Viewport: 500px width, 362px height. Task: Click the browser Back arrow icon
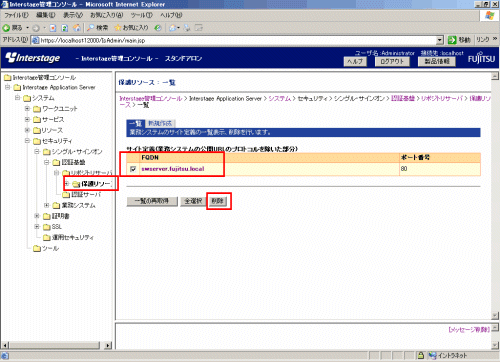[6, 28]
